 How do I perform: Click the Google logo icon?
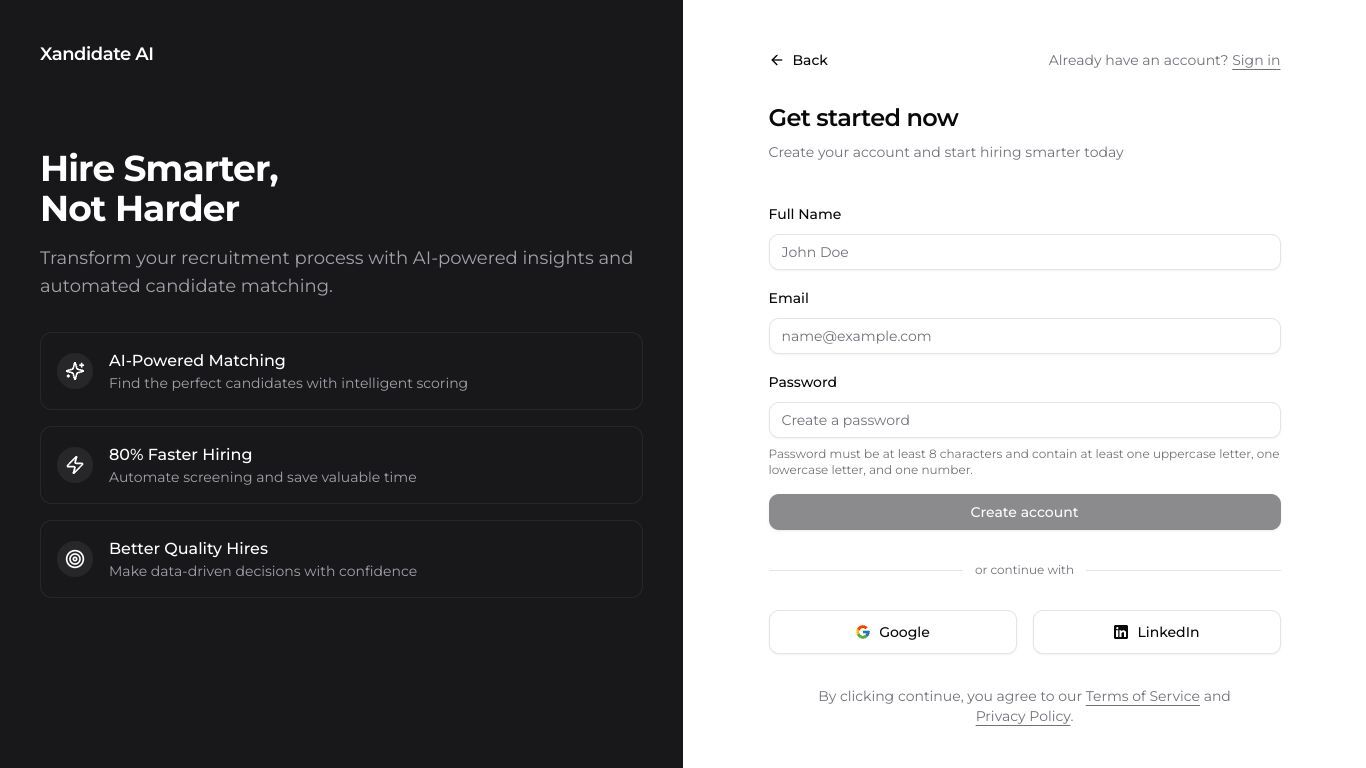tap(863, 632)
